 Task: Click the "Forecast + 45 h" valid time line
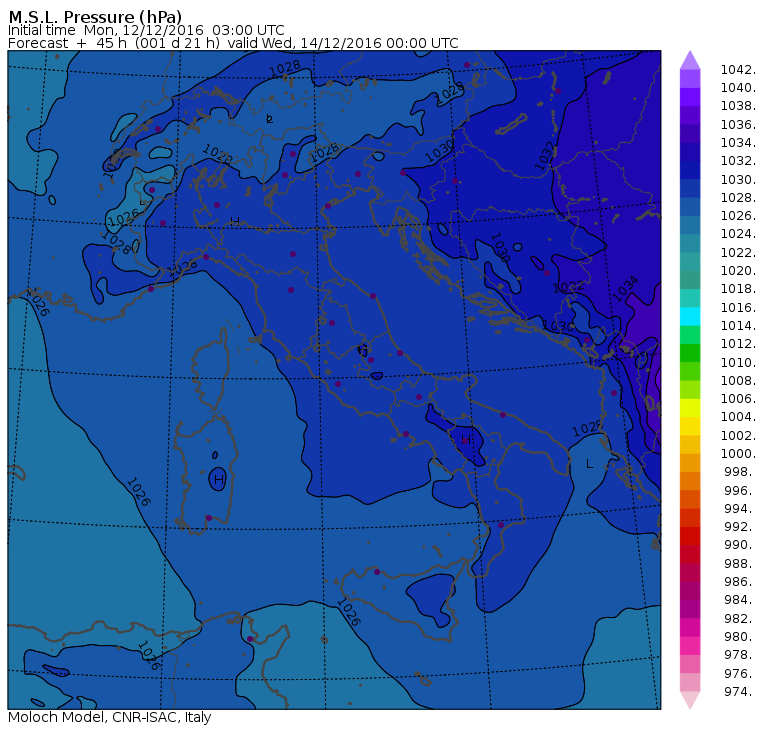coord(233,43)
